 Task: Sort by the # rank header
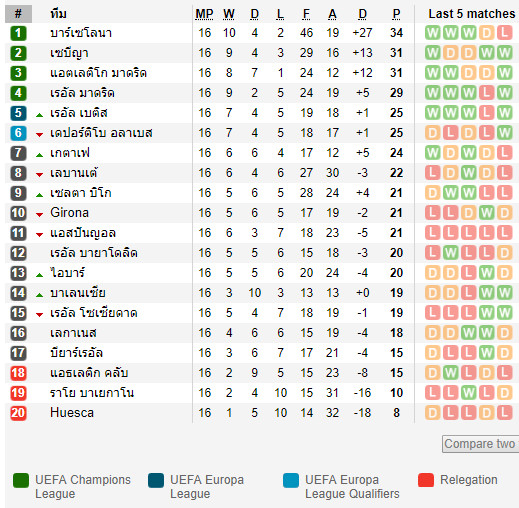[18, 14]
